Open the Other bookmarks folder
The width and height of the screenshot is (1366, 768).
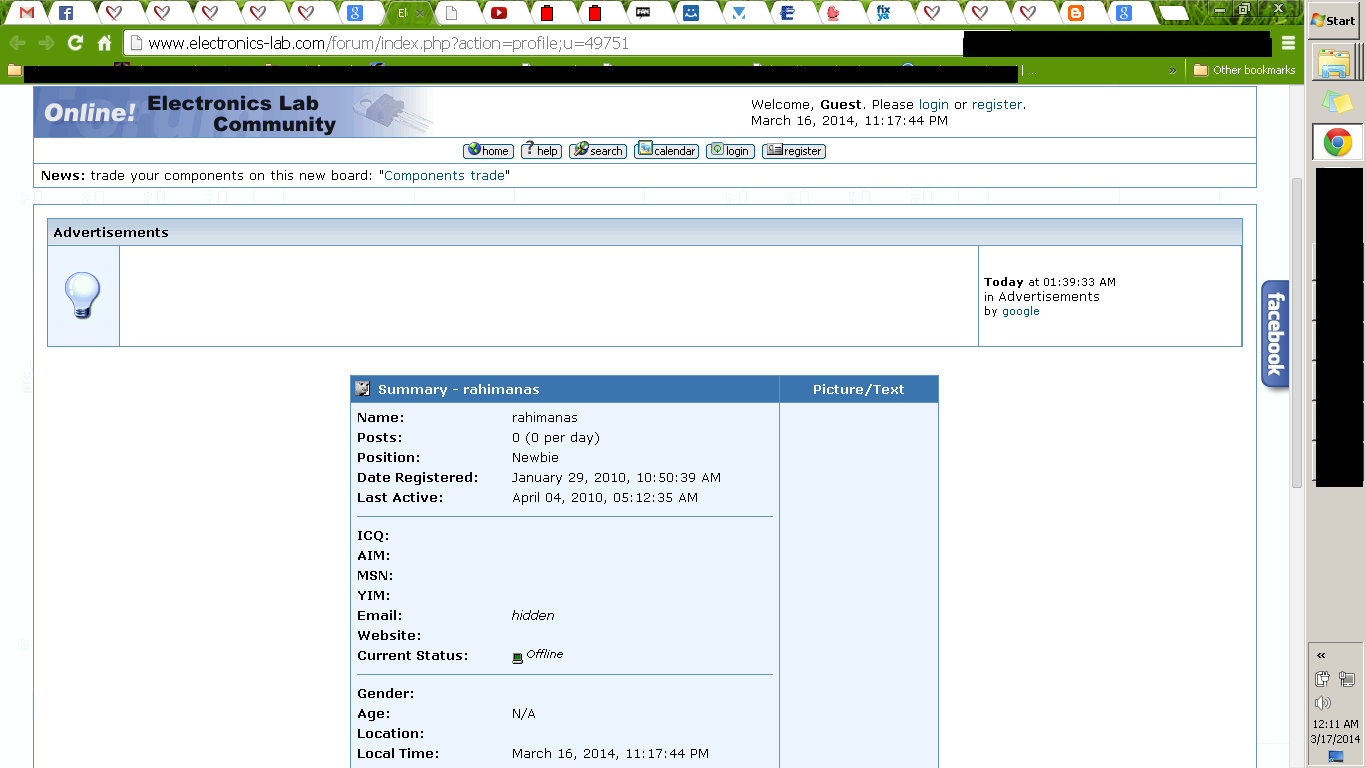pyautogui.click(x=1244, y=70)
